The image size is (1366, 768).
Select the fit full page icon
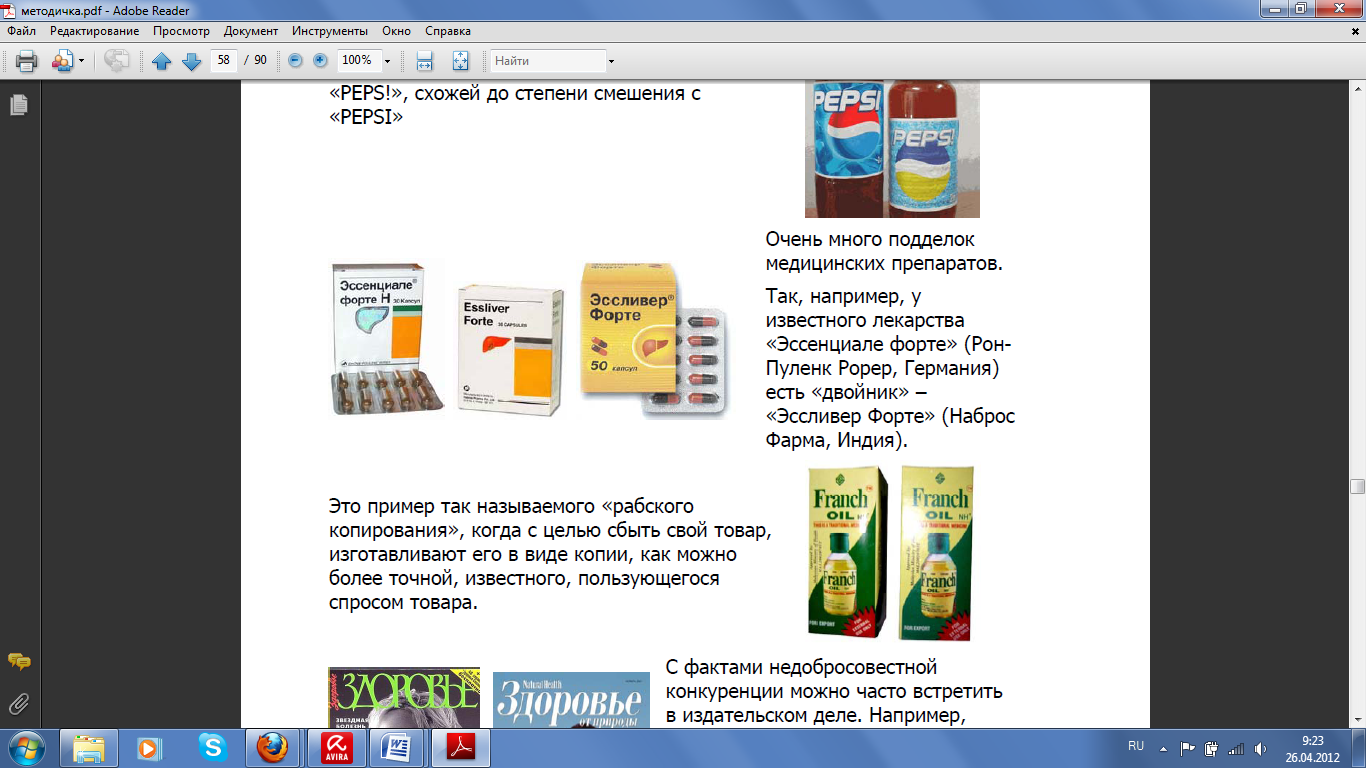pyautogui.click(x=460, y=61)
